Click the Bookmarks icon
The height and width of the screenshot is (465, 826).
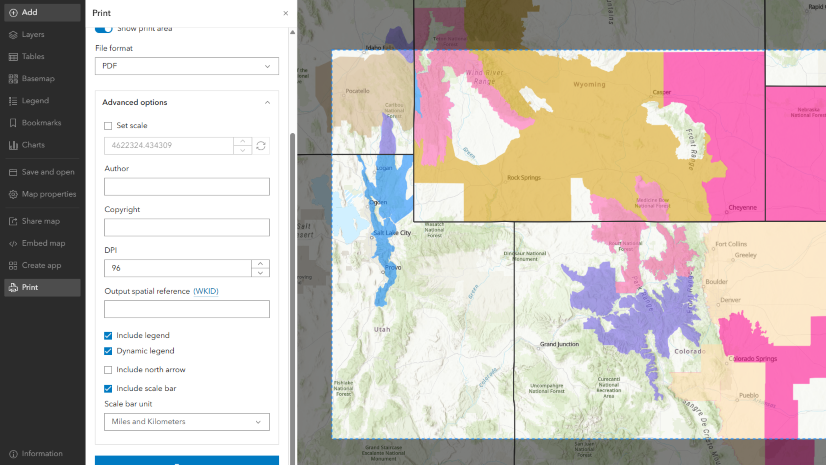[x=13, y=123]
